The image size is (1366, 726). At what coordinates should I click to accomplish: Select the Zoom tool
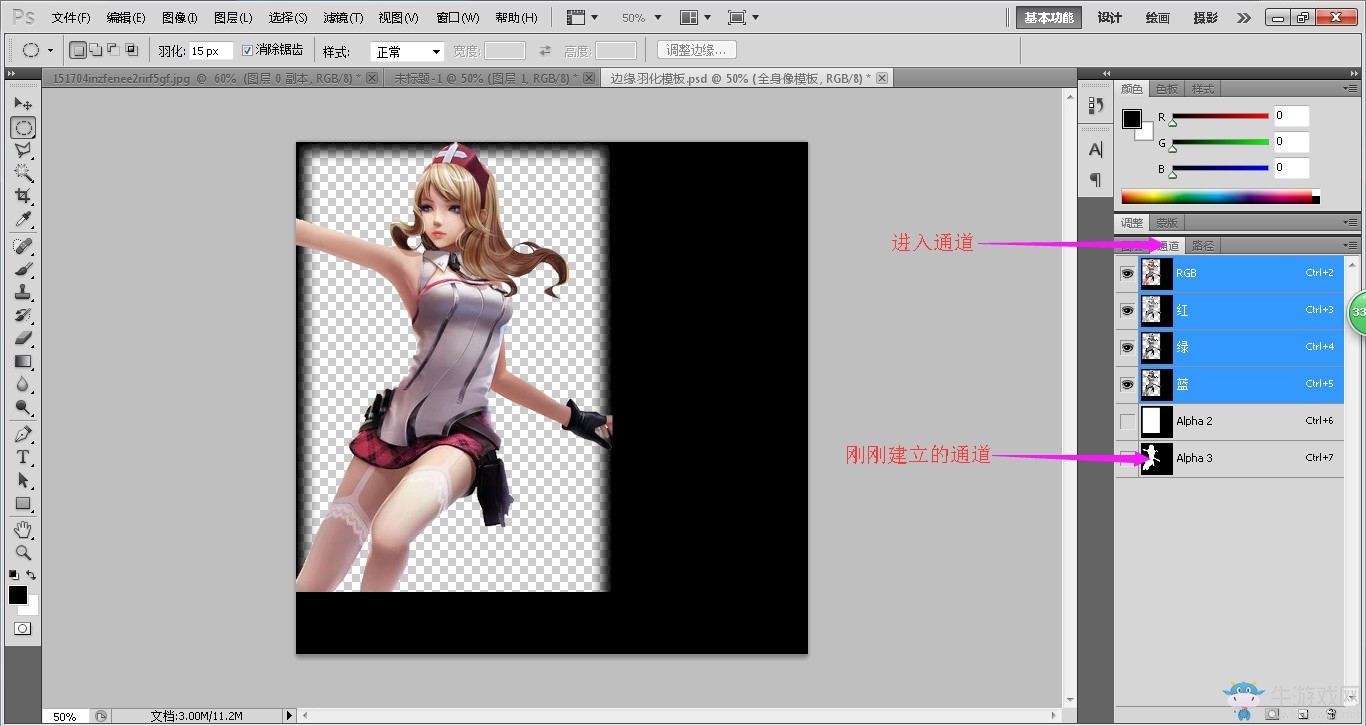[23, 552]
